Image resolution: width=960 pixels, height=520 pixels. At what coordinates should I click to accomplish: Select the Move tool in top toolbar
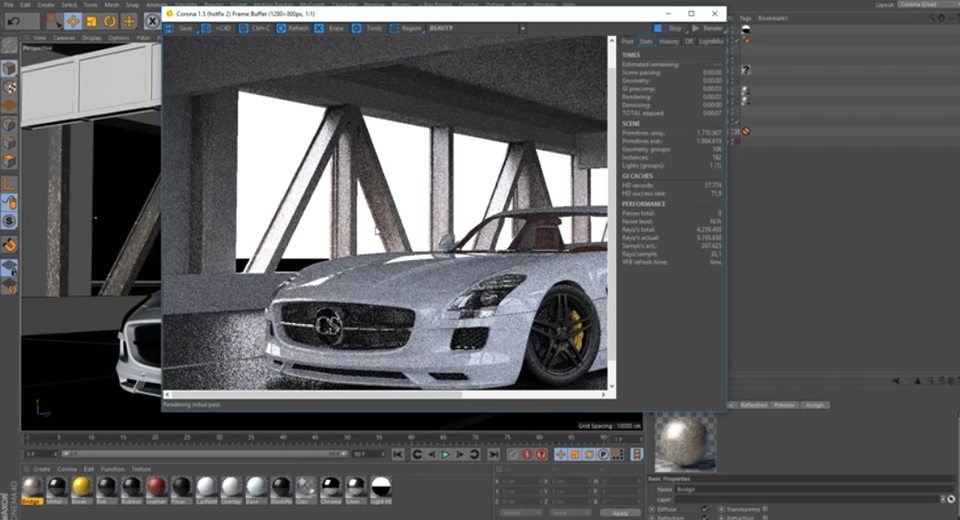pos(73,21)
